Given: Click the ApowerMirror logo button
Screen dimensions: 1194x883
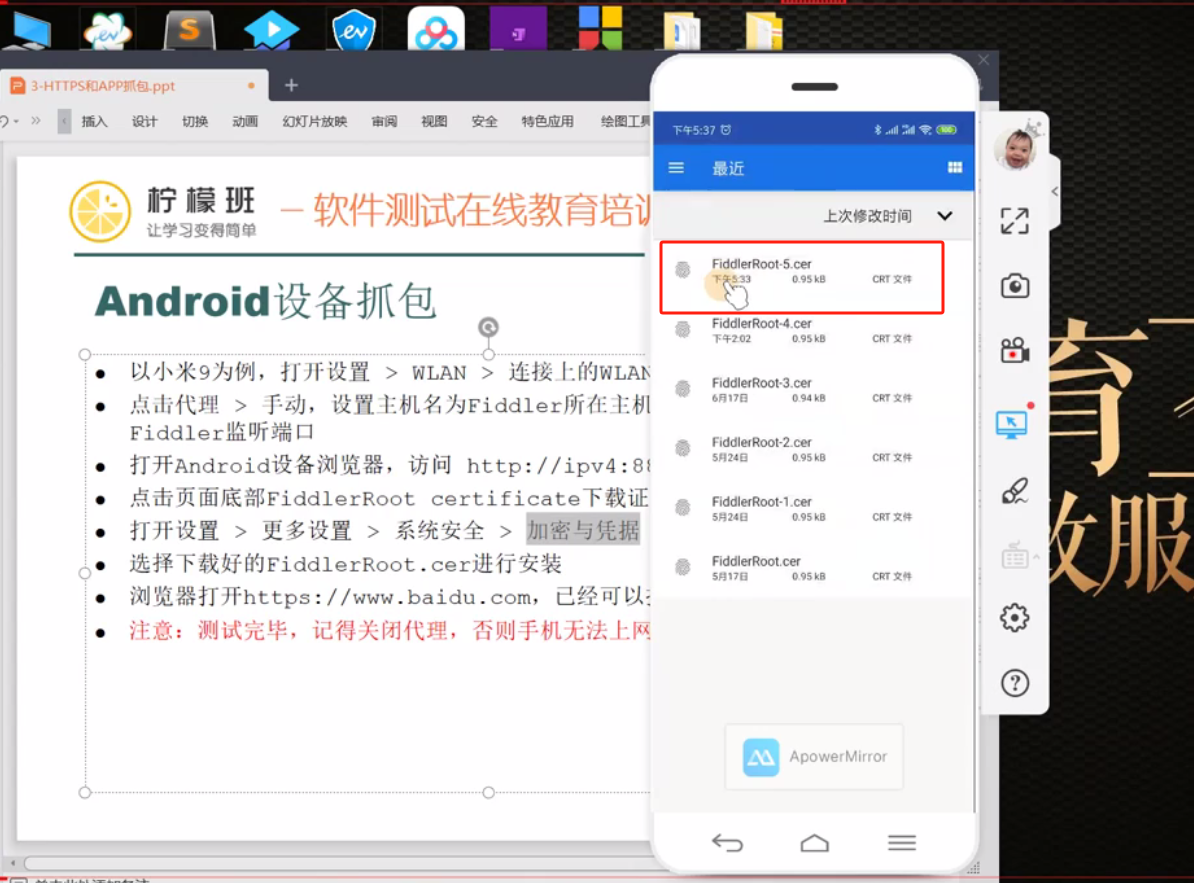Looking at the screenshot, I should pyautogui.click(x=814, y=757).
